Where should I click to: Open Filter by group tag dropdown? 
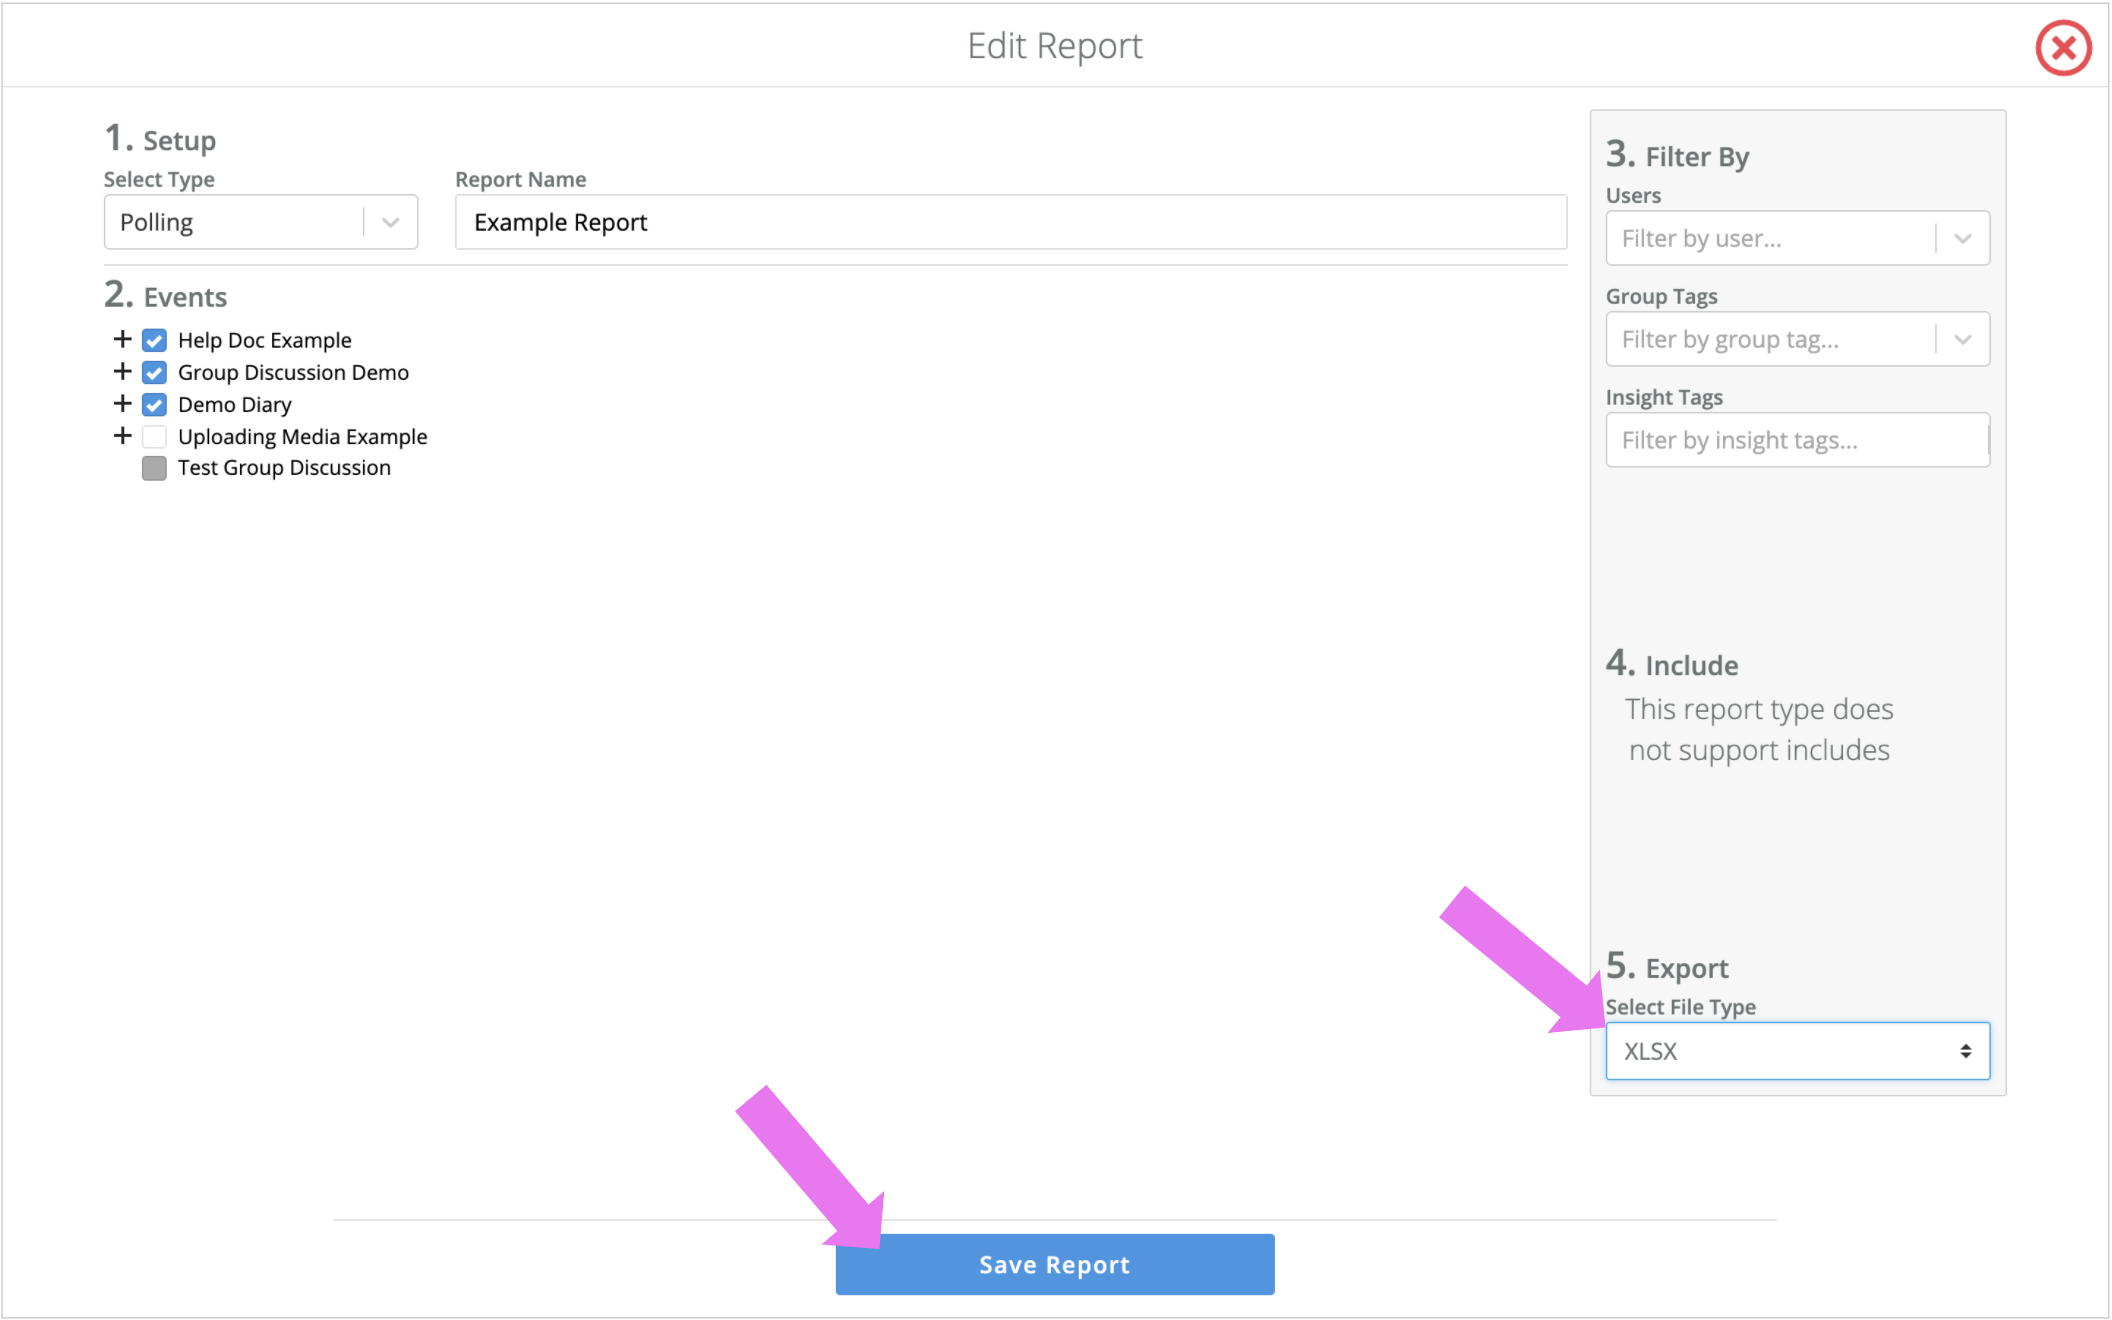(x=1962, y=339)
